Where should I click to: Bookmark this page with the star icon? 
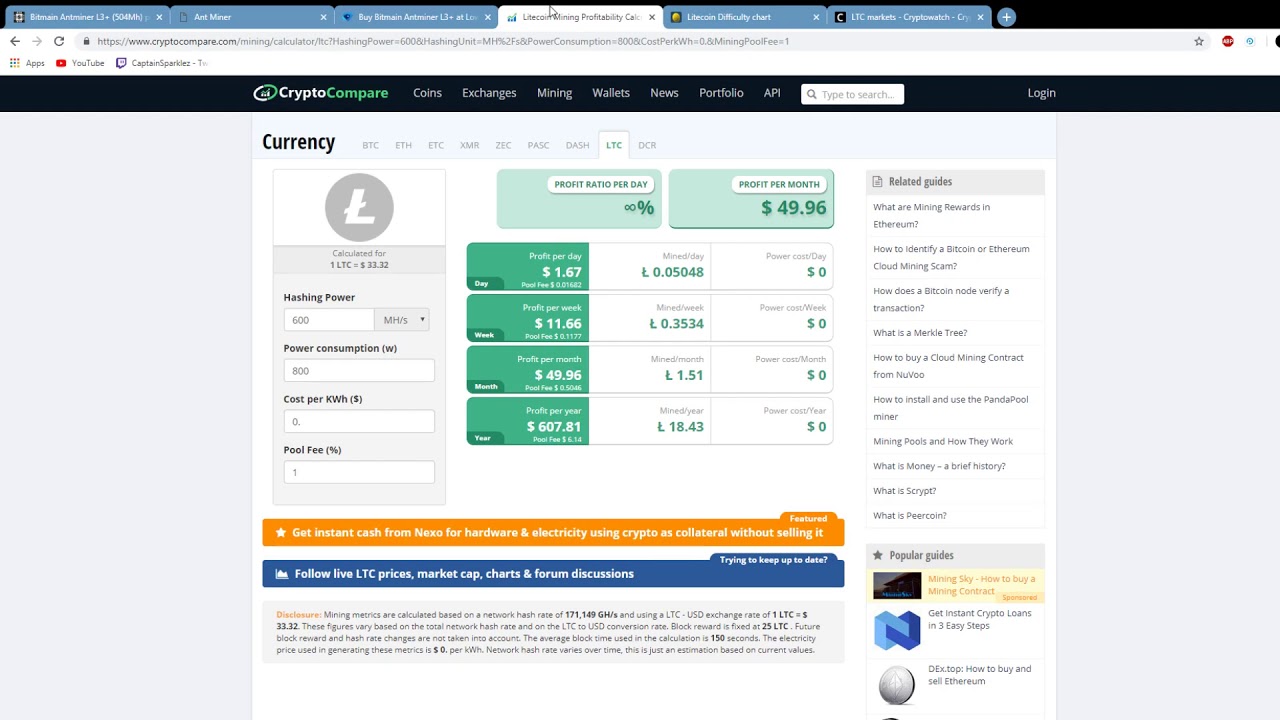(1199, 41)
